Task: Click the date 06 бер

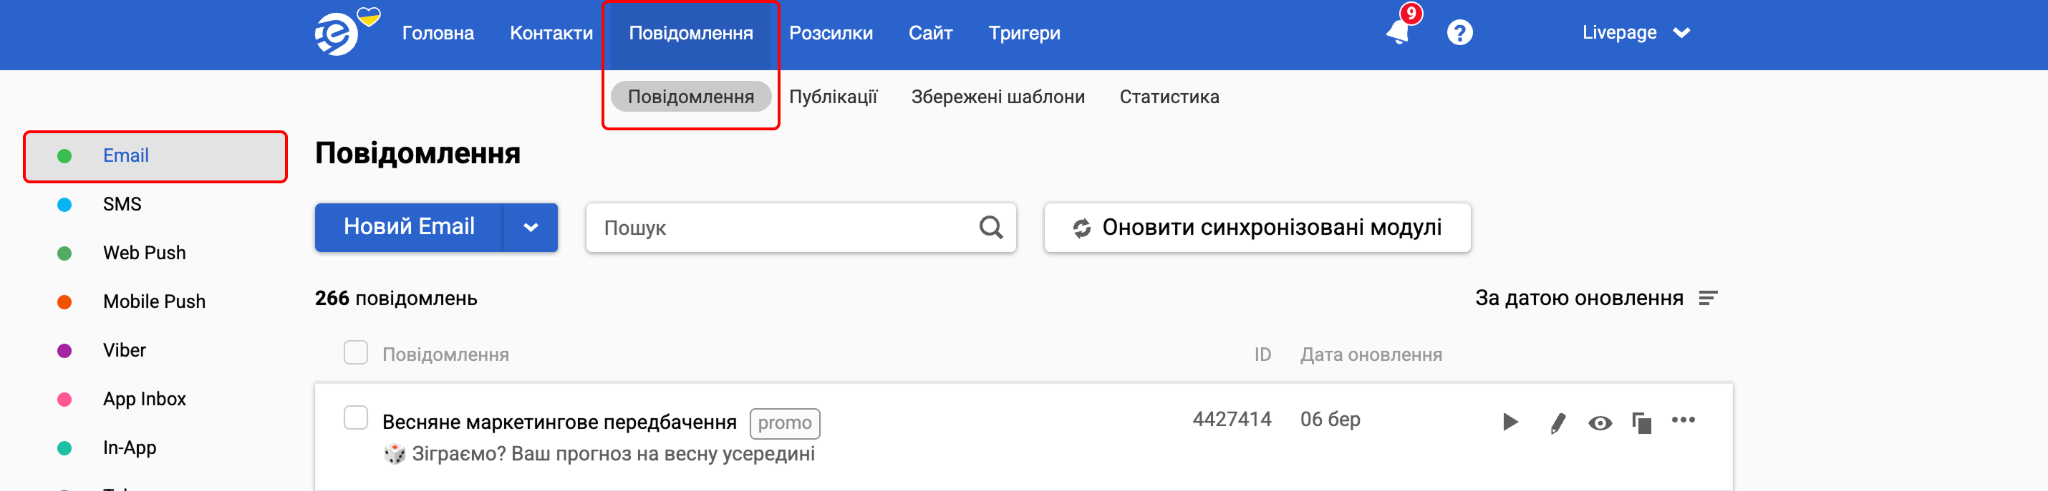Action: click(1330, 419)
